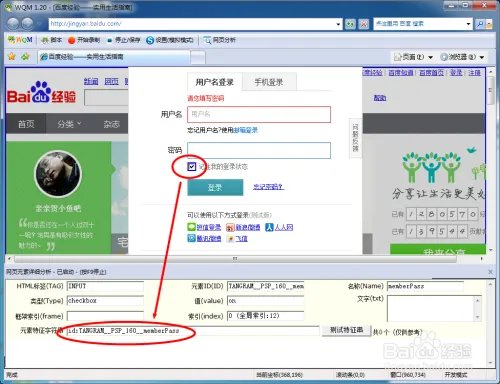Open the 页面 page dropdown menu
The image size is (500, 384).
coord(413,57)
